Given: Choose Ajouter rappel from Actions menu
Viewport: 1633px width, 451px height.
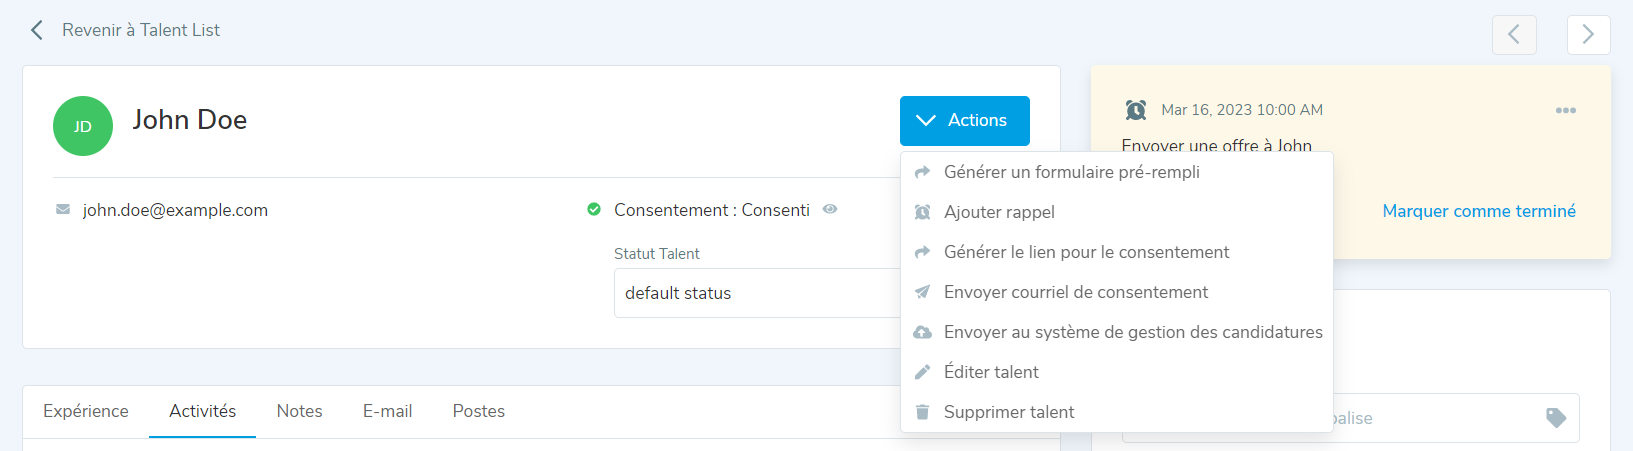Looking at the screenshot, I should point(999,212).
